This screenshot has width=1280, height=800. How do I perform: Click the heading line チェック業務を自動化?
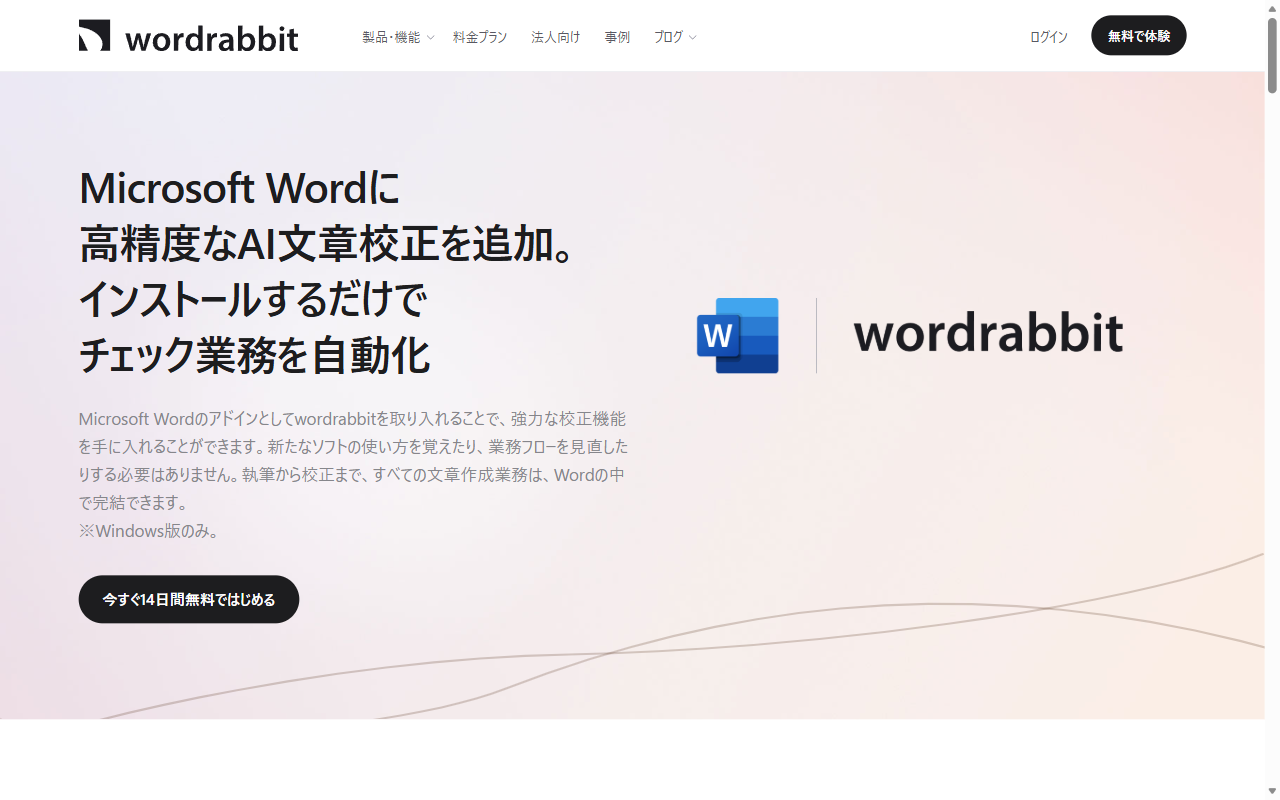[x=255, y=356]
